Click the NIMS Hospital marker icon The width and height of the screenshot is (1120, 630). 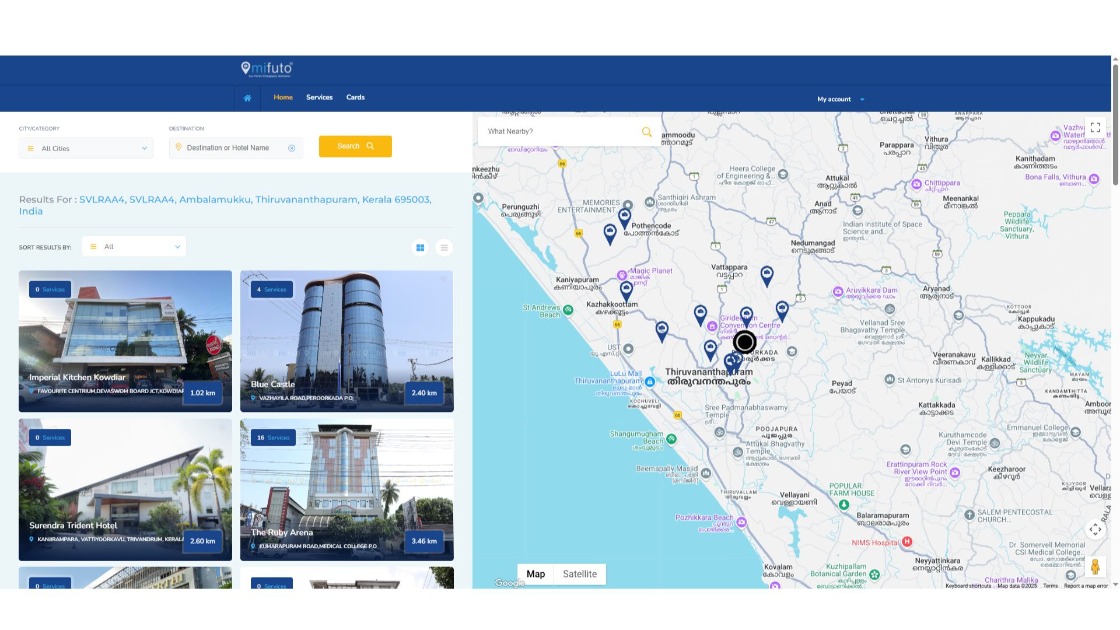[x=907, y=542]
